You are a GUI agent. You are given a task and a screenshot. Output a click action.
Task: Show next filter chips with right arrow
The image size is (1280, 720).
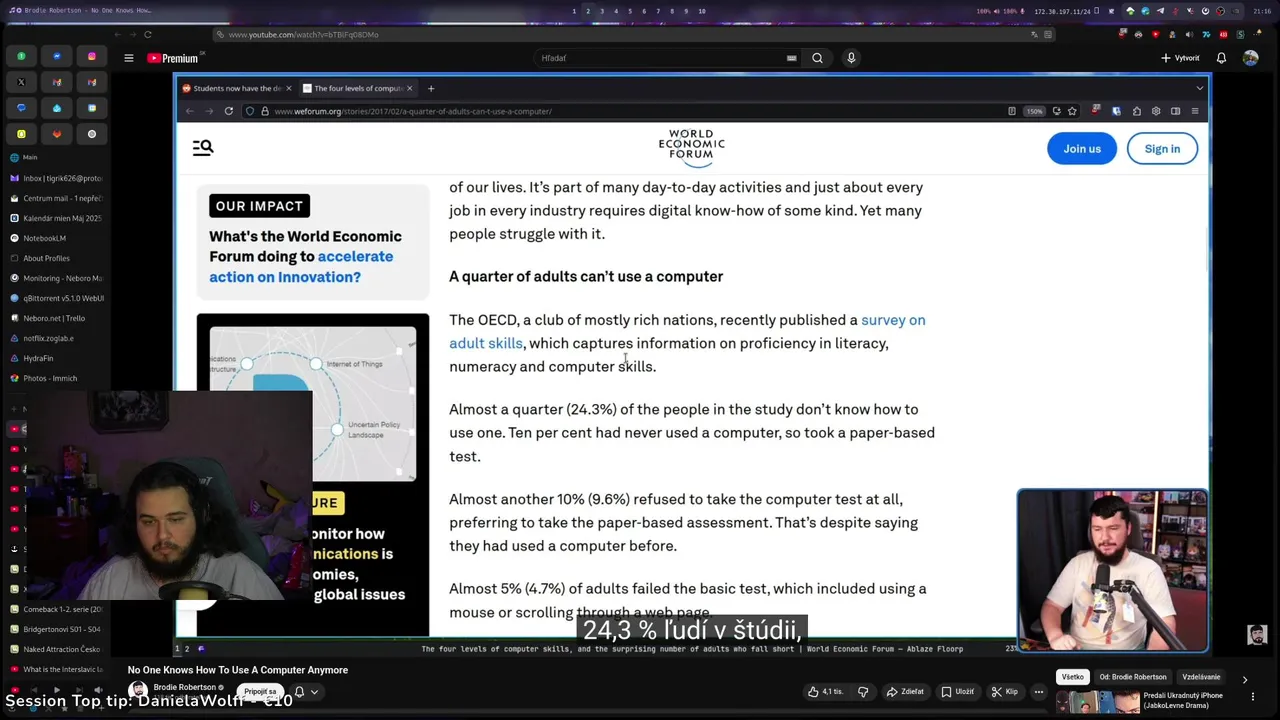point(1245,679)
